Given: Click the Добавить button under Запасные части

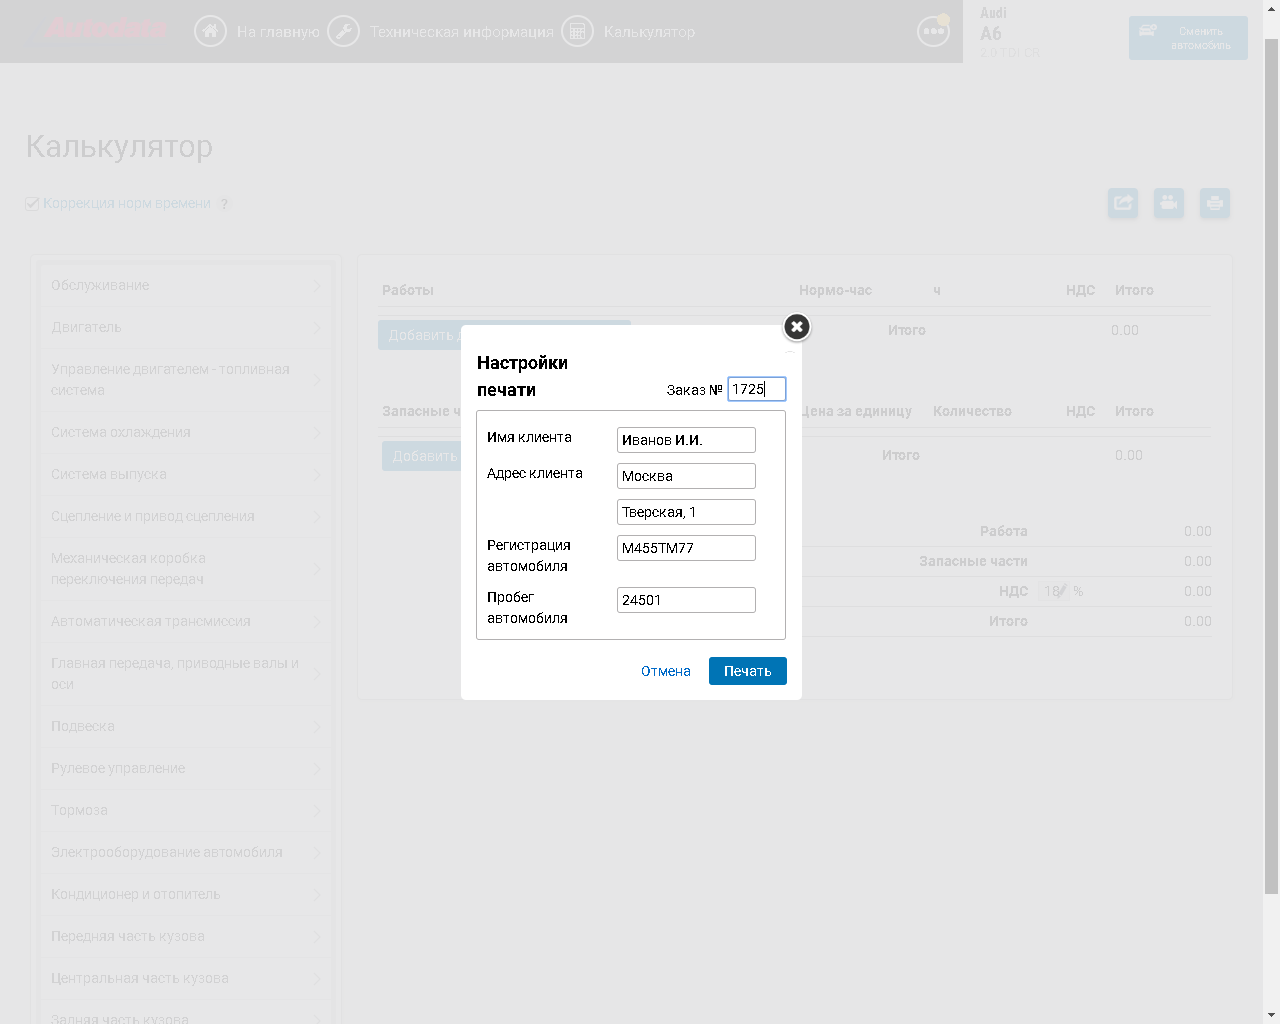Looking at the screenshot, I should click(x=421, y=456).
